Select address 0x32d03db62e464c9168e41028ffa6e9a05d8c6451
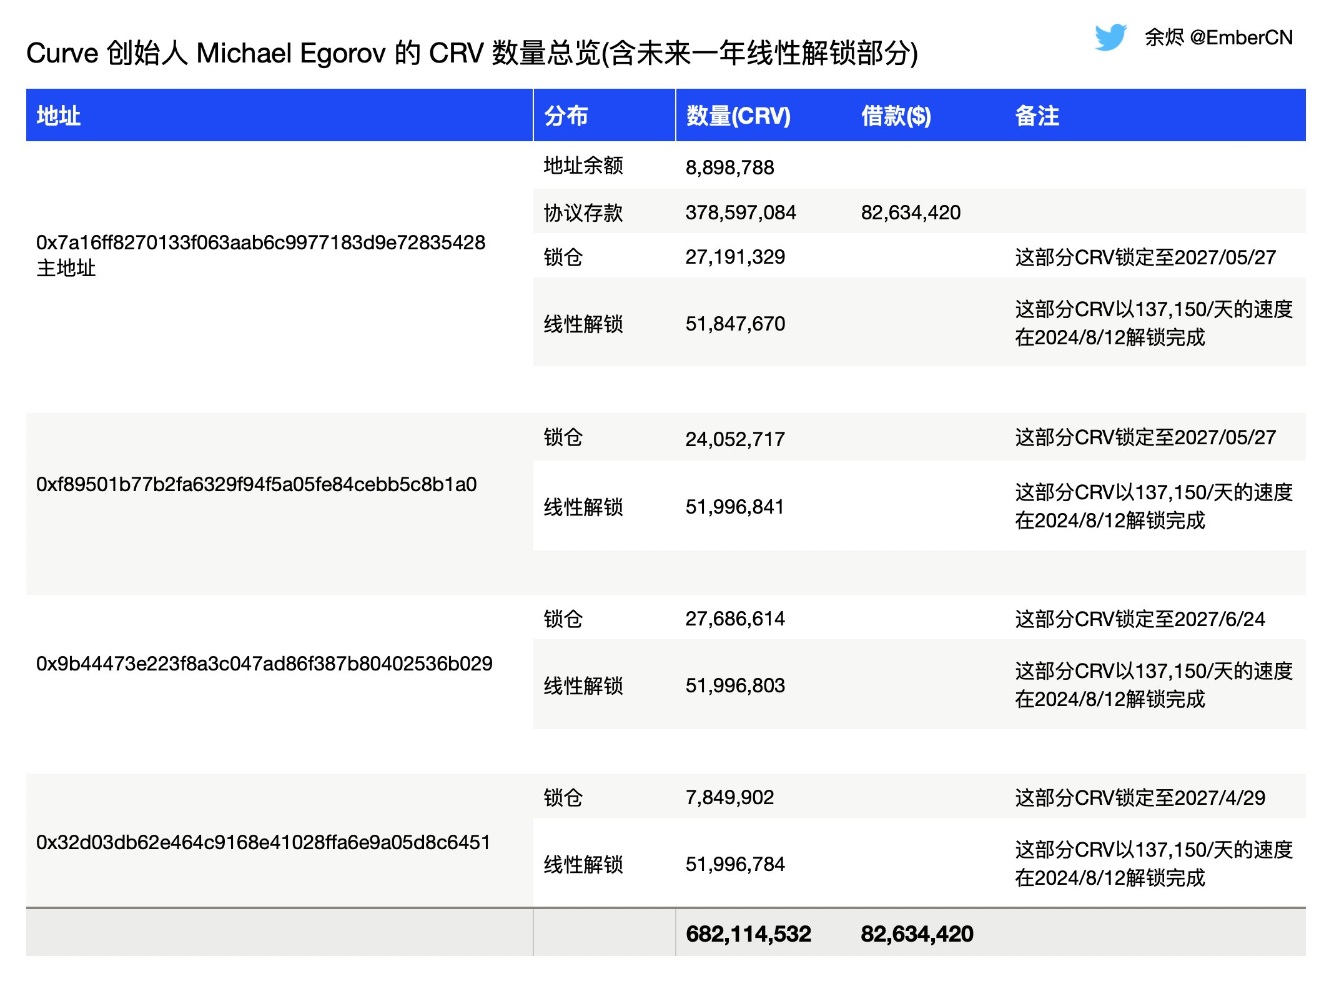Viewport: 1334px width, 986px height. click(x=264, y=842)
